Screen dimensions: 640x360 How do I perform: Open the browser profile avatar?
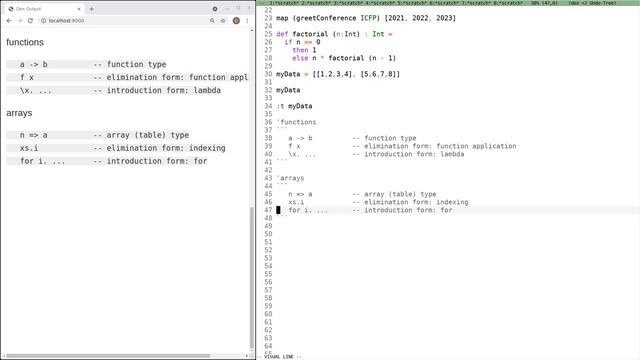tap(236, 20)
